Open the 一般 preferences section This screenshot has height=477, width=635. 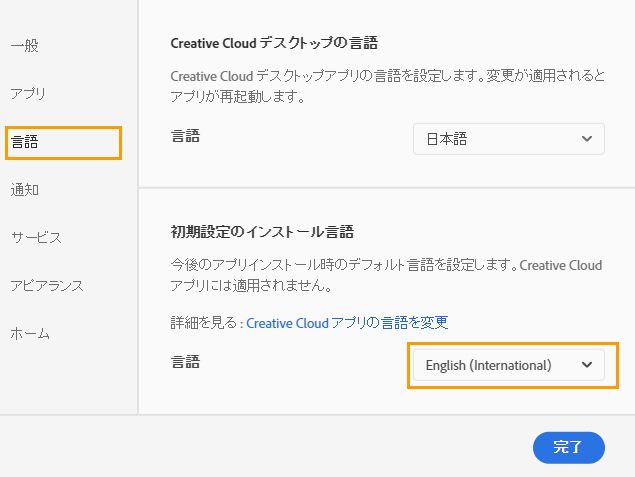coord(25,45)
